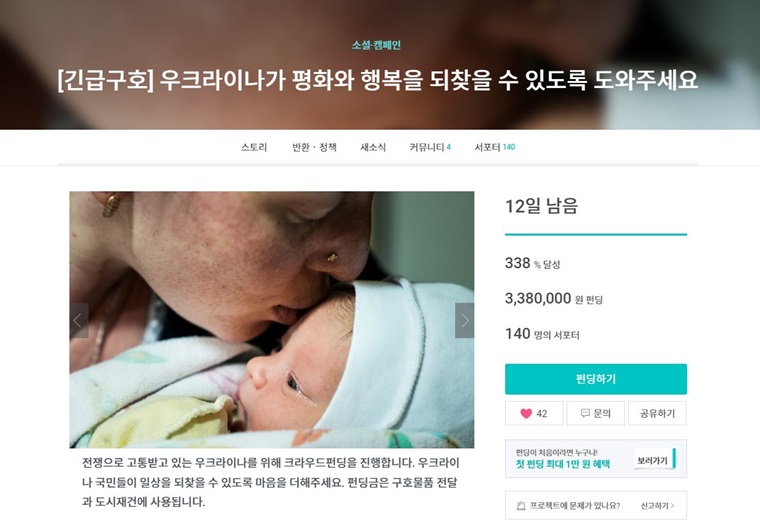Click the speech bubble inquiry icon
The width and height of the screenshot is (760, 531).
click(x=585, y=413)
